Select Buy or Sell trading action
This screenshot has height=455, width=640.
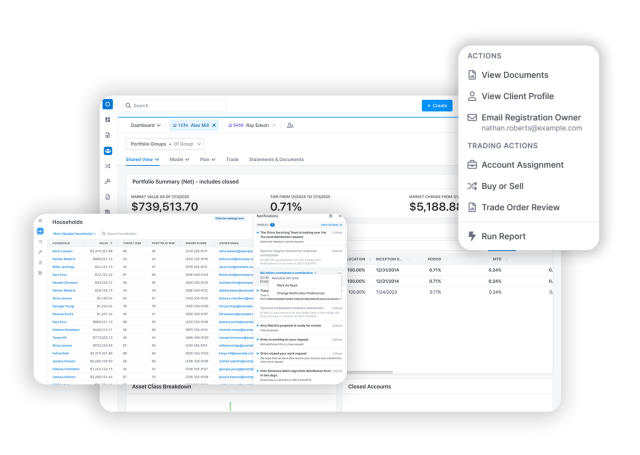496,186
